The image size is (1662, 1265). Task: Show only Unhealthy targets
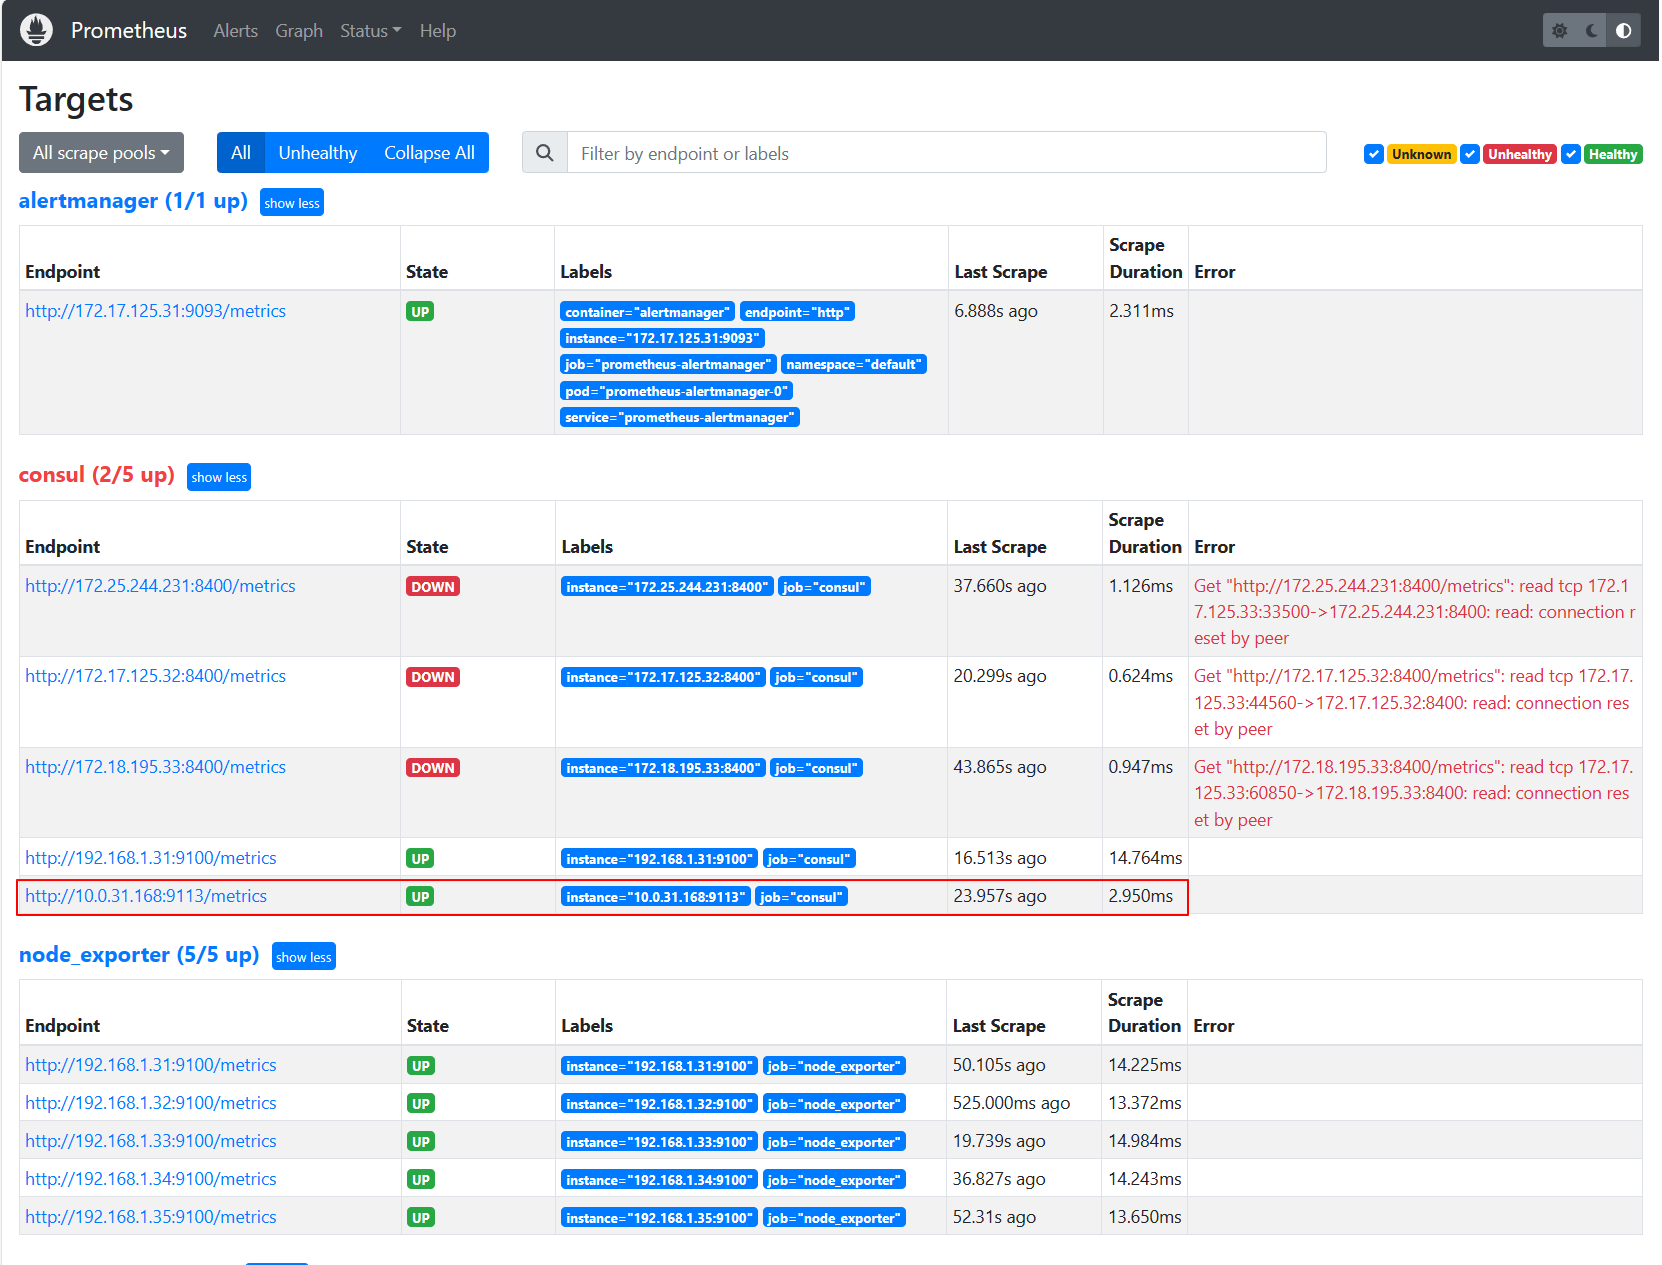[x=318, y=153]
